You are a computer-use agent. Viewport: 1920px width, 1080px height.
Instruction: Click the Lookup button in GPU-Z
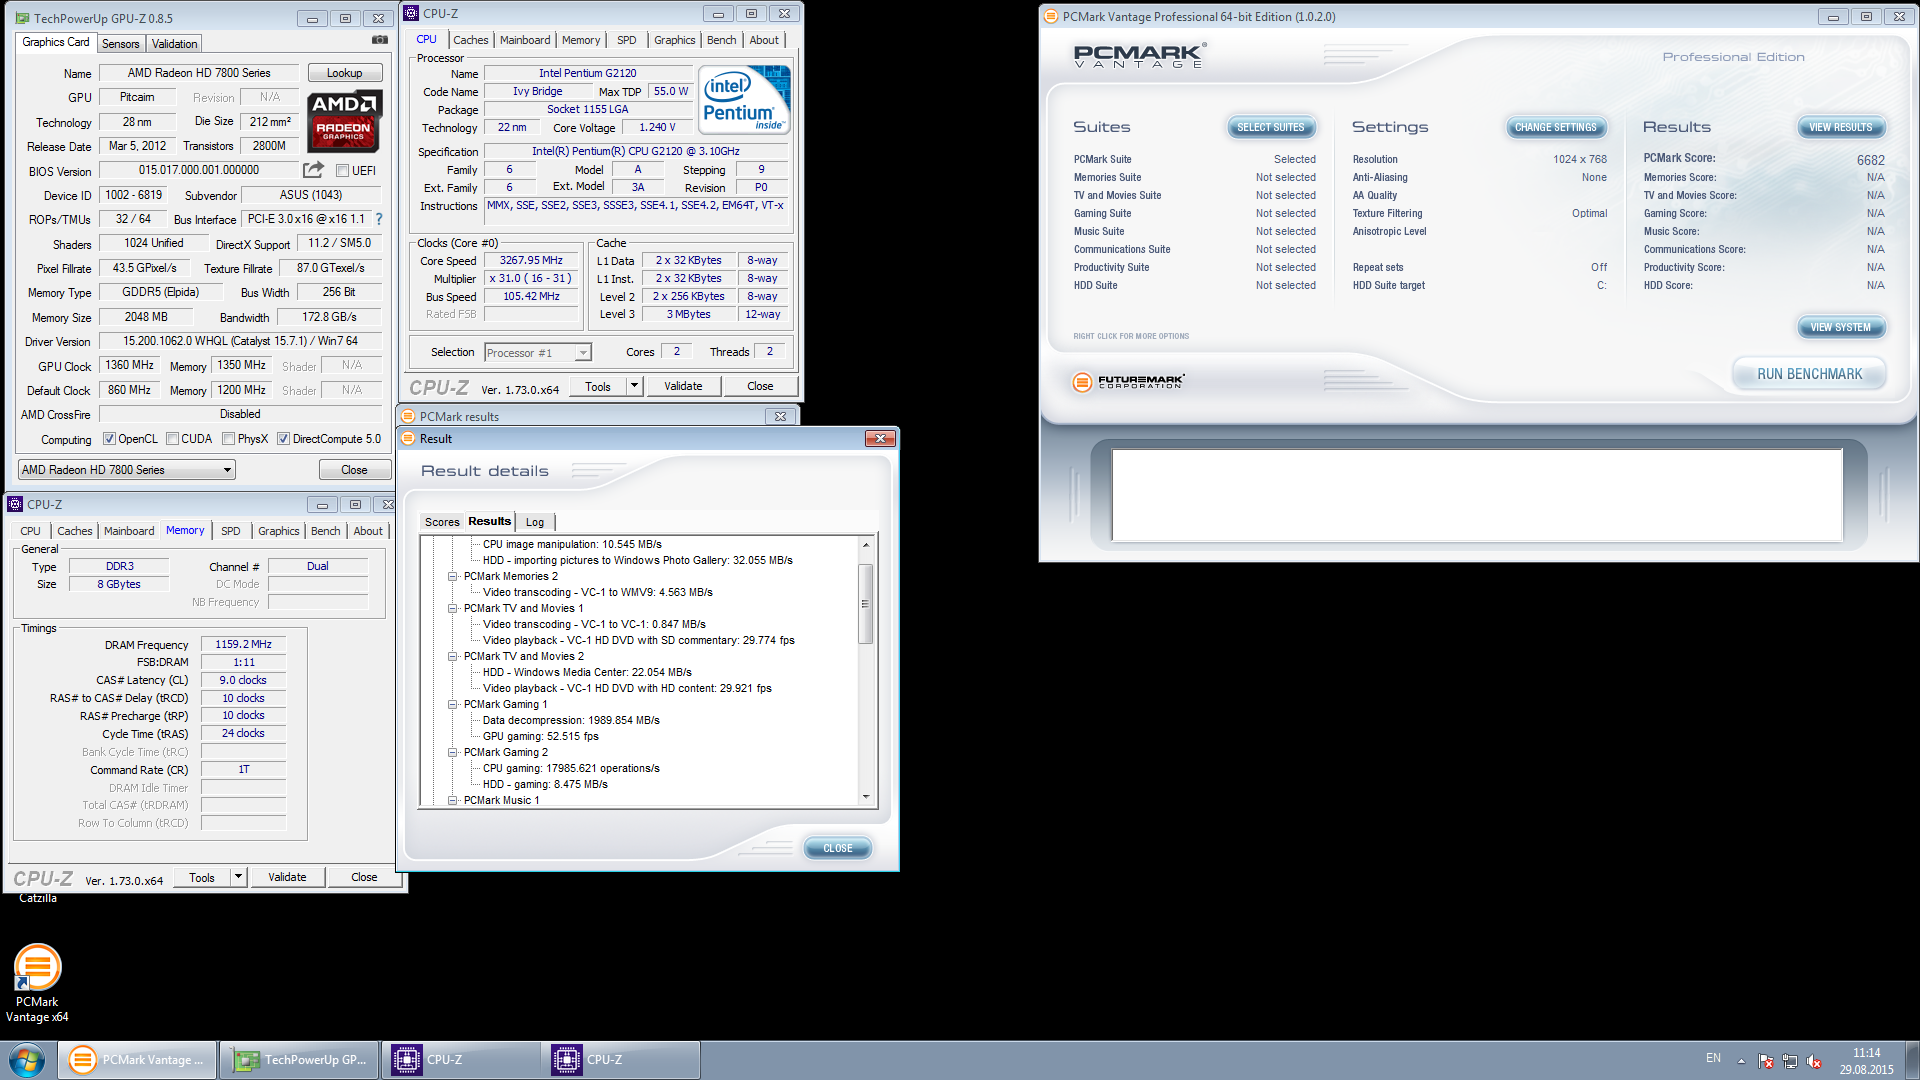345,73
